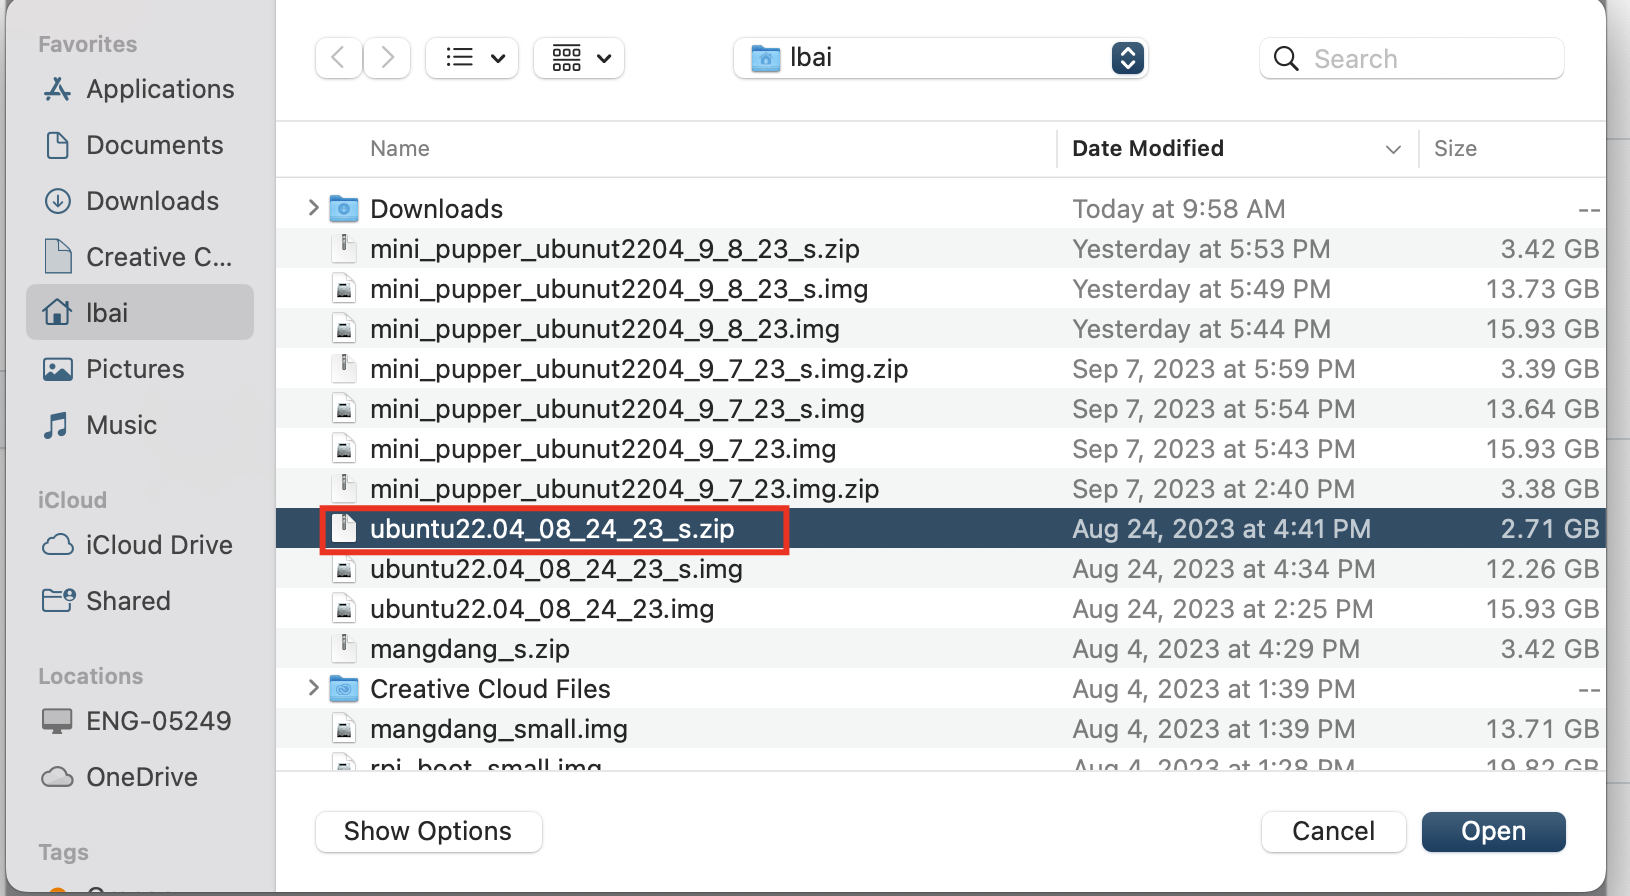Expand the Creative Cloud Files folder
The width and height of the screenshot is (1630, 896).
coord(313,688)
